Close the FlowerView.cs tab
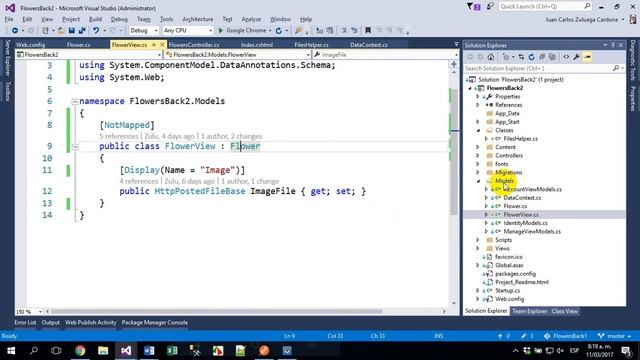The image size is (640, 360). [162, 45]
